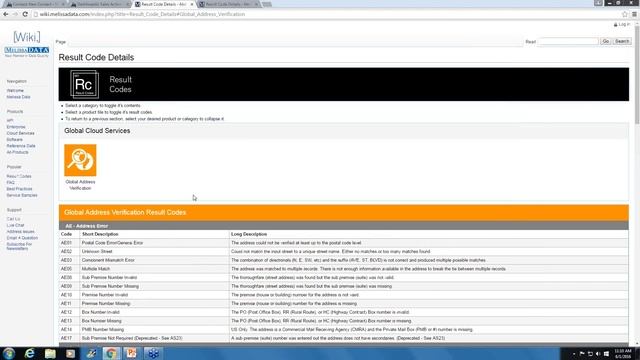640x360 pixels.
Task: Click the Rc Result Codes logo
Action: (x=84, y=84)
